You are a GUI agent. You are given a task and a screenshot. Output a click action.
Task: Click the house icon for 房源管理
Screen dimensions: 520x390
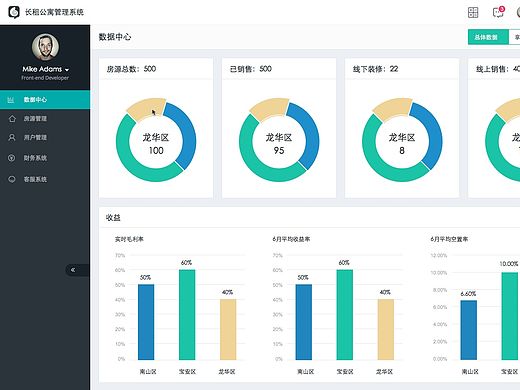pos(12,119)
